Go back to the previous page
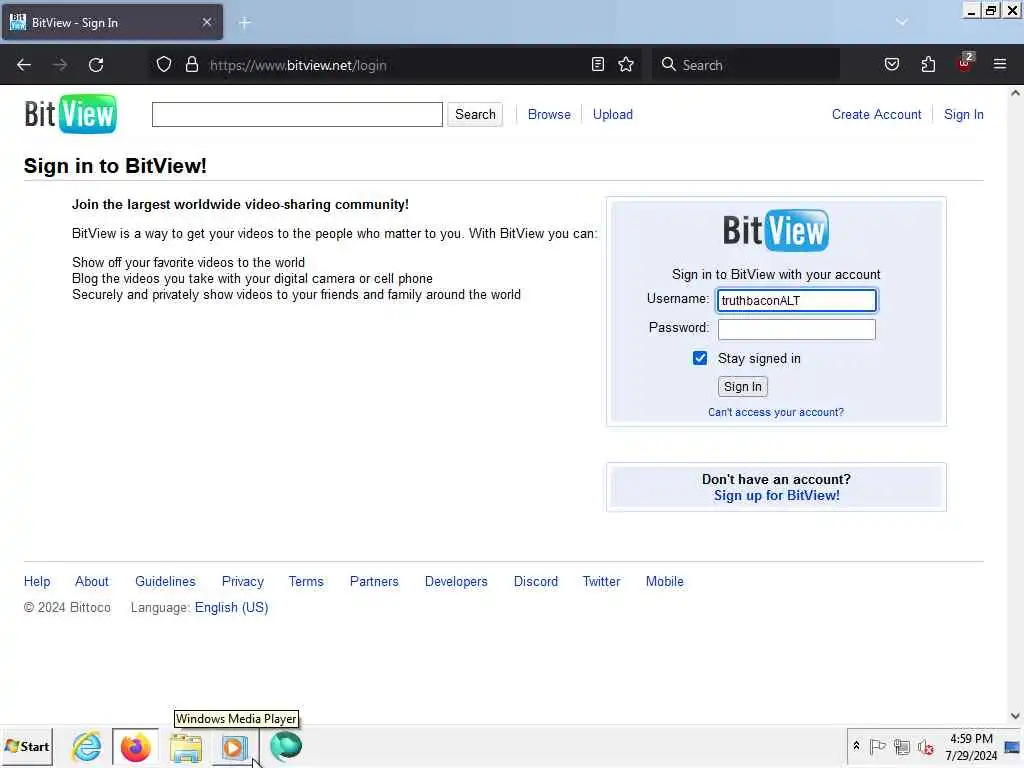1024x768 pixels. tap(24, 65)
